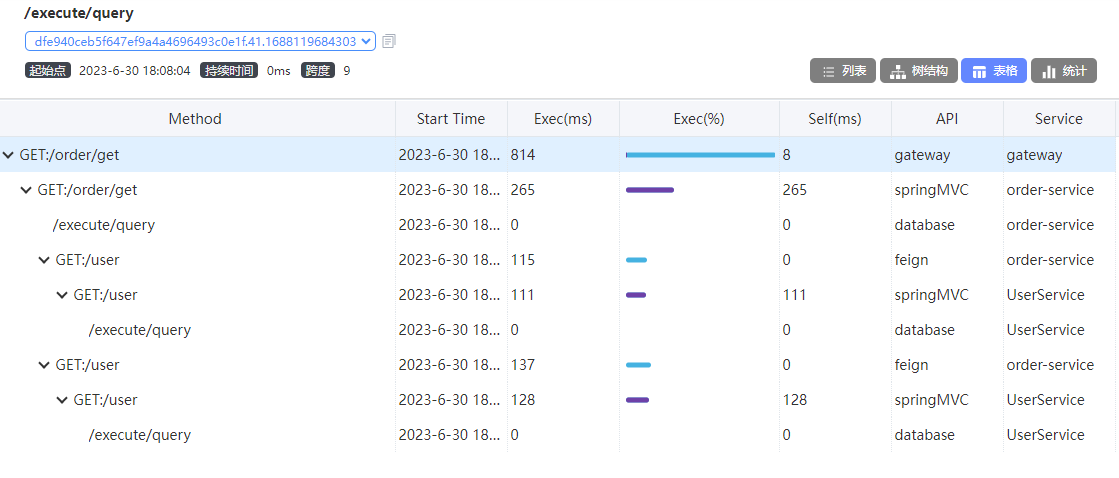Select the last /execute/query database row
The image size is (1119, 478).
[x=557, y=434]
